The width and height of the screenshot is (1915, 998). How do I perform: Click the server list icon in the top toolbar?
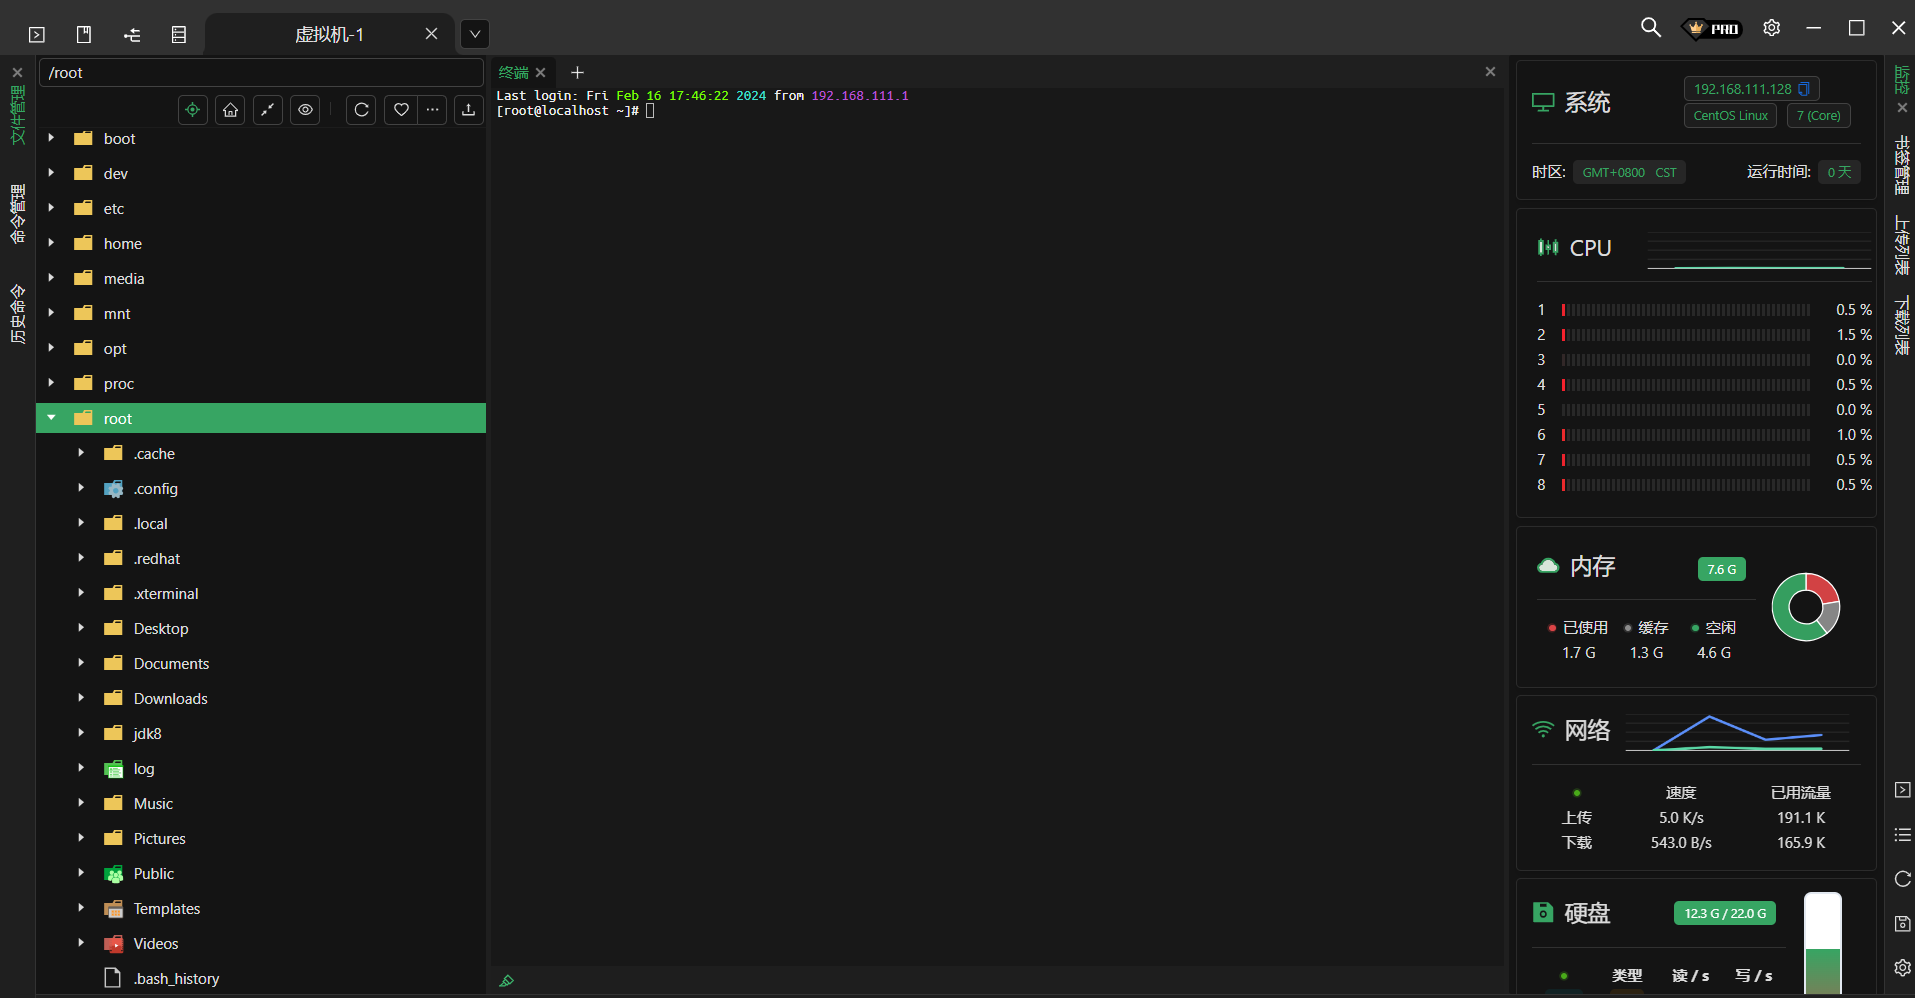pyautogui.click(x=178, y=33)
